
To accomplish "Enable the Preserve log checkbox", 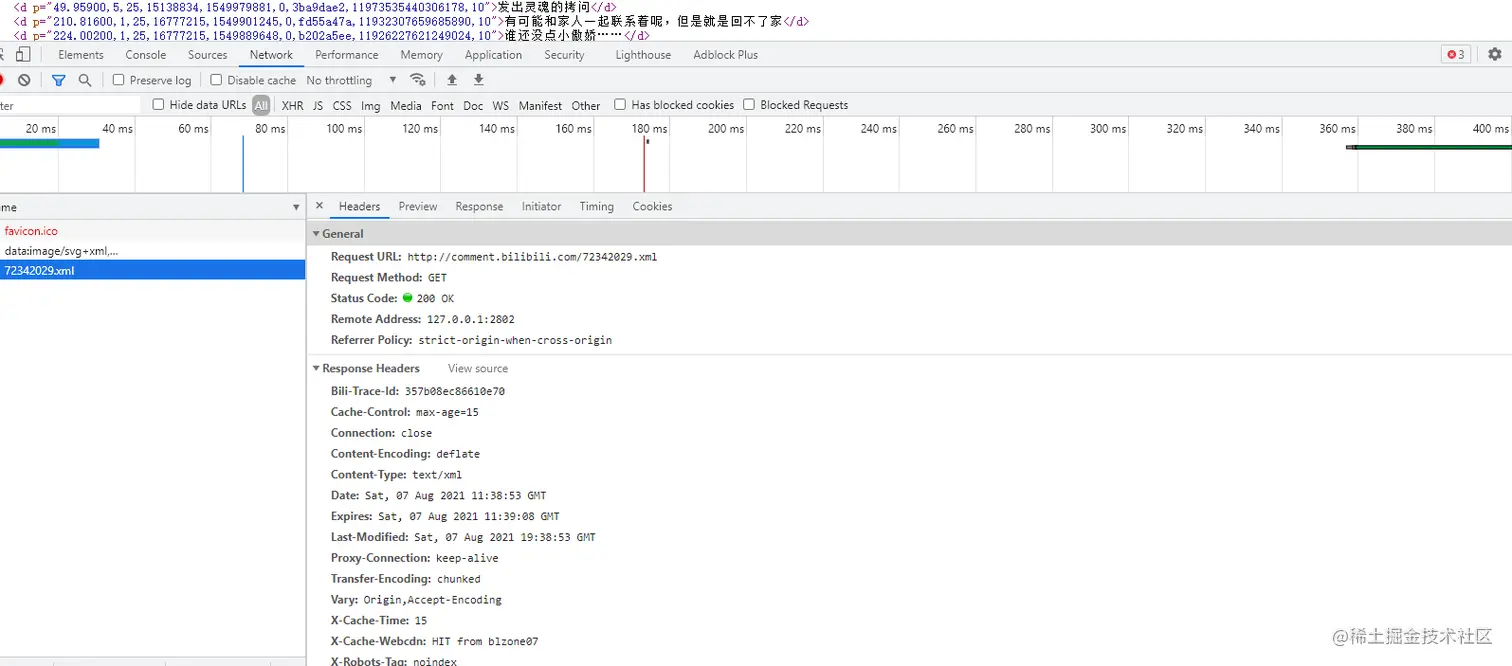I will (118, 80).
